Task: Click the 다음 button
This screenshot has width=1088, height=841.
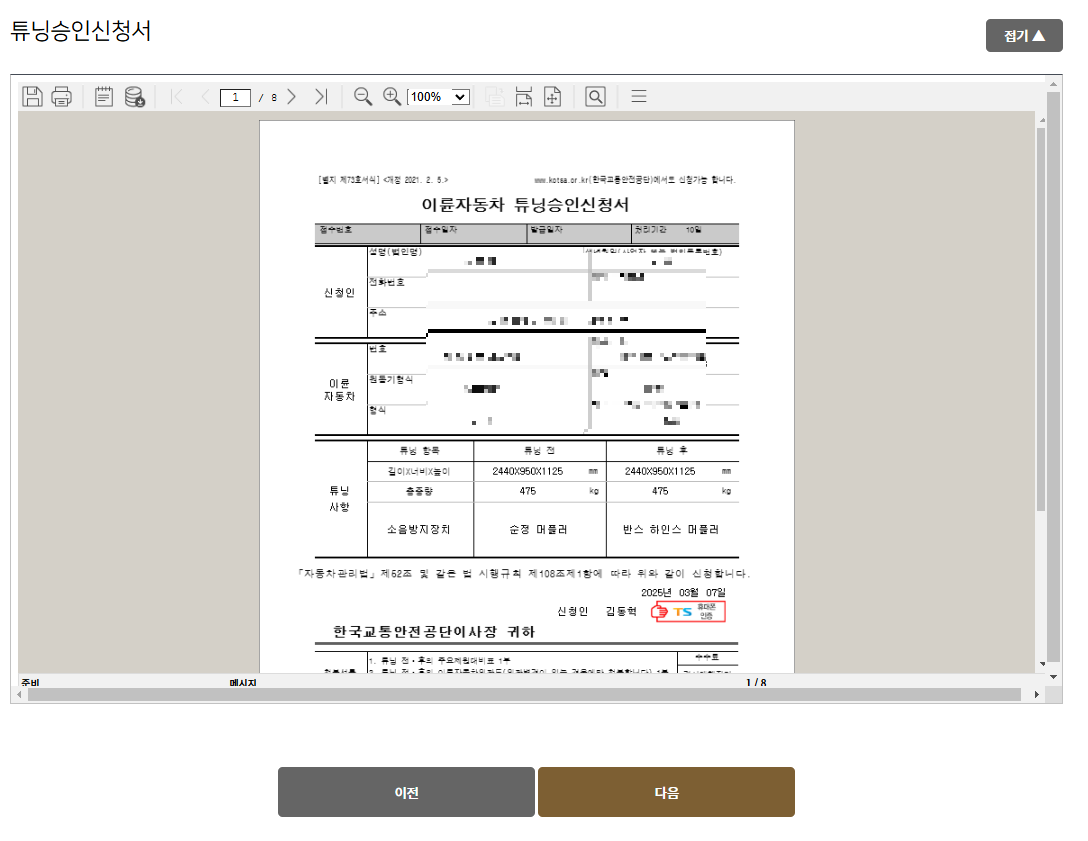Action: [666, 792]
